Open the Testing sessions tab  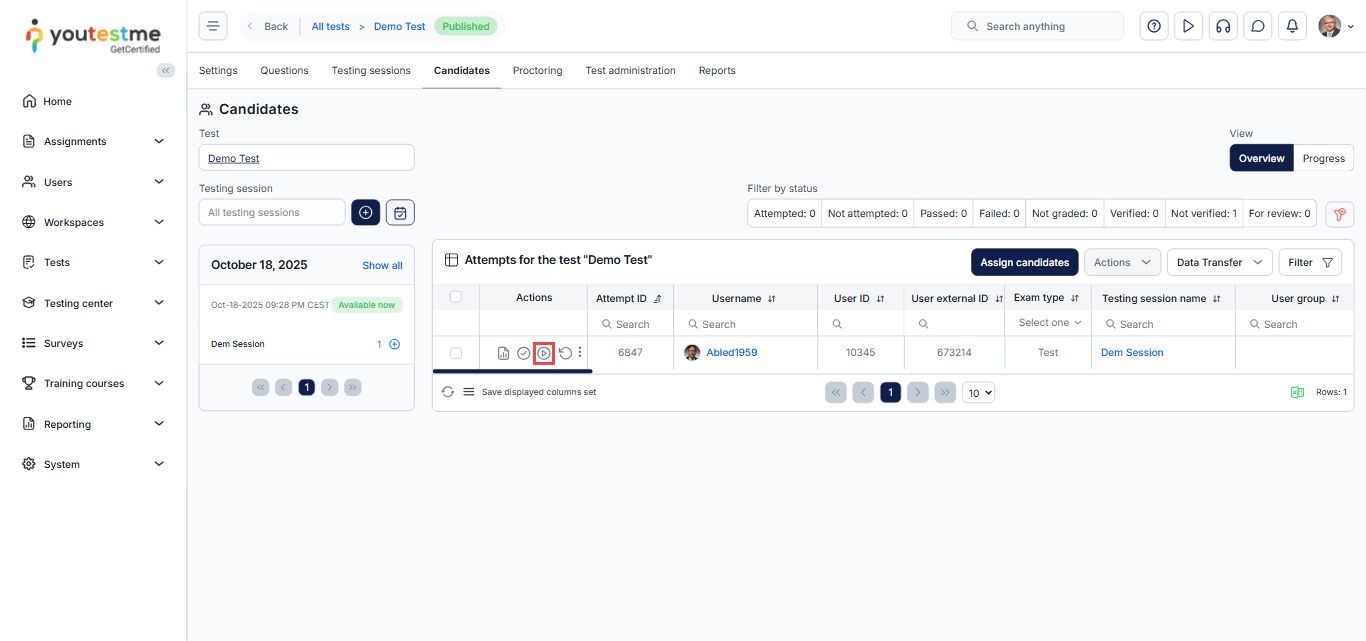(371, 71)
